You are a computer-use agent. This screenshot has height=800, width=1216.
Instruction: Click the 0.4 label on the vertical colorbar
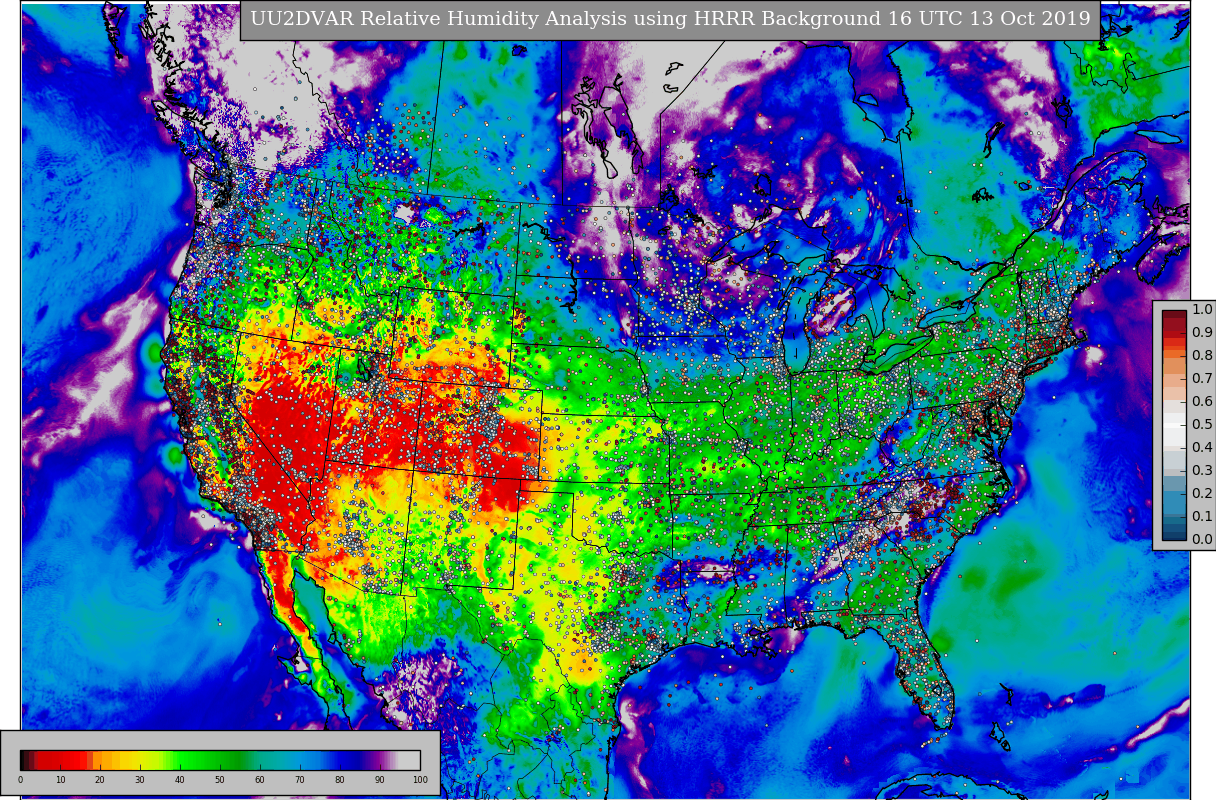pos(1201,448)
